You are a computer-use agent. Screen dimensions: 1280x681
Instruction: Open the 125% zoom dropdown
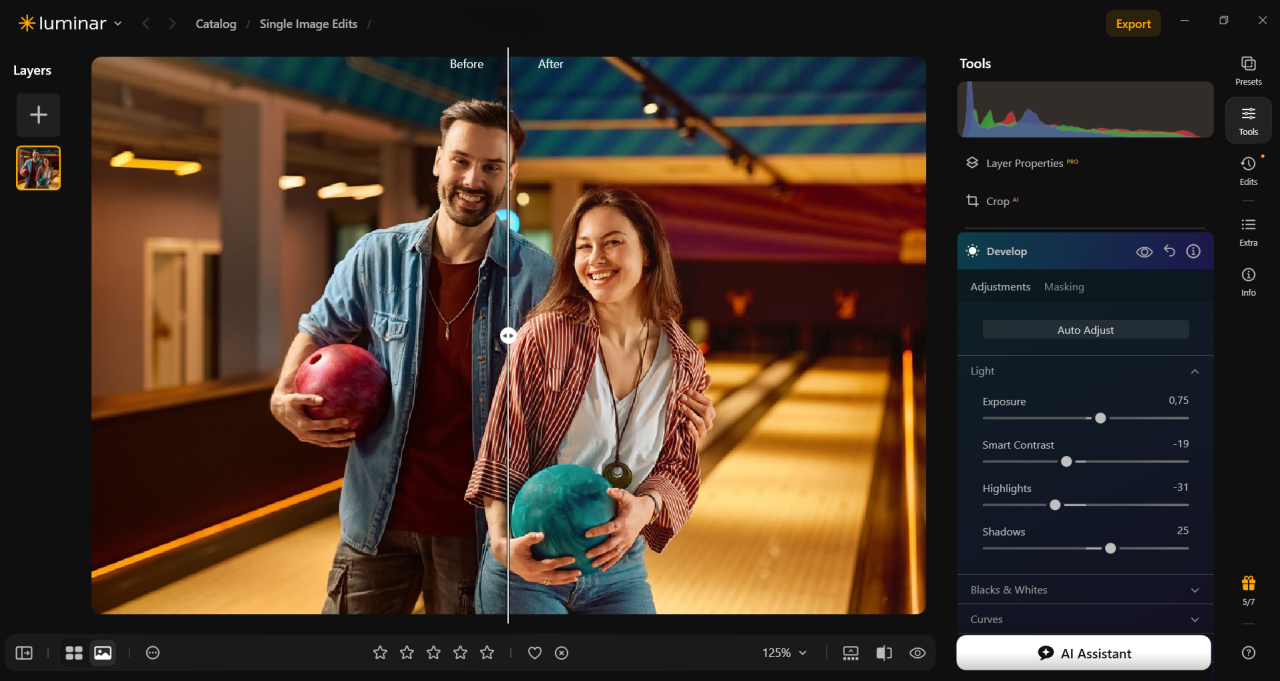784,653
